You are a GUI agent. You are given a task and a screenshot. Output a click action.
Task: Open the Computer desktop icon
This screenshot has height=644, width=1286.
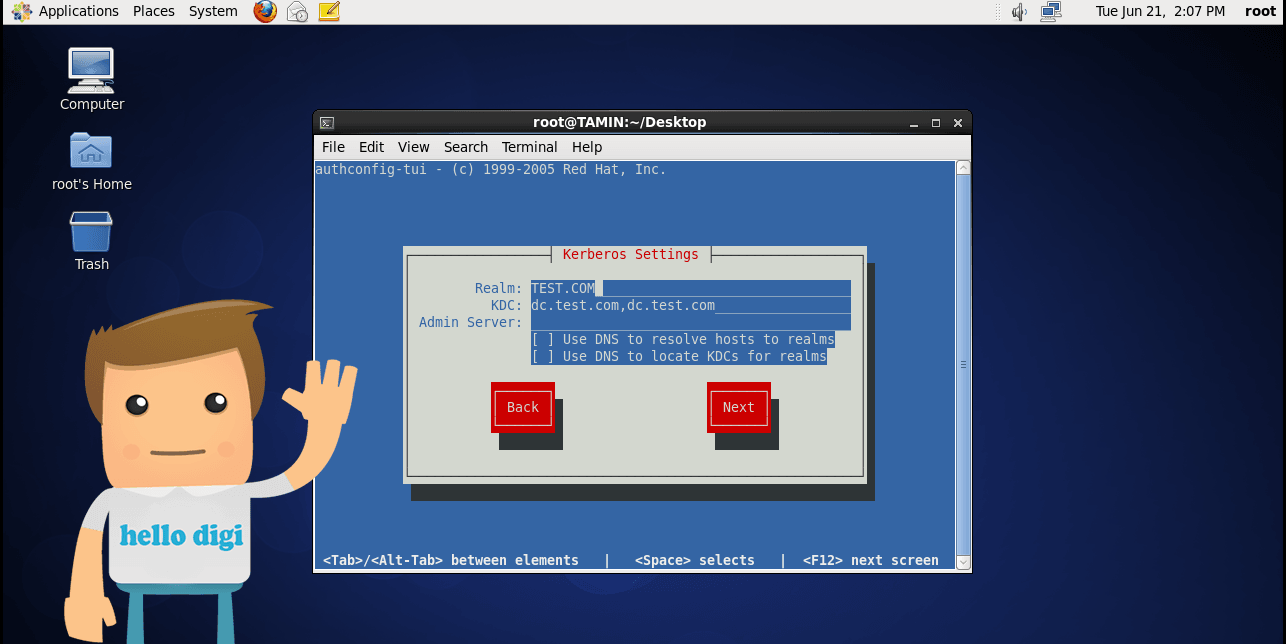tap(92, 80)
